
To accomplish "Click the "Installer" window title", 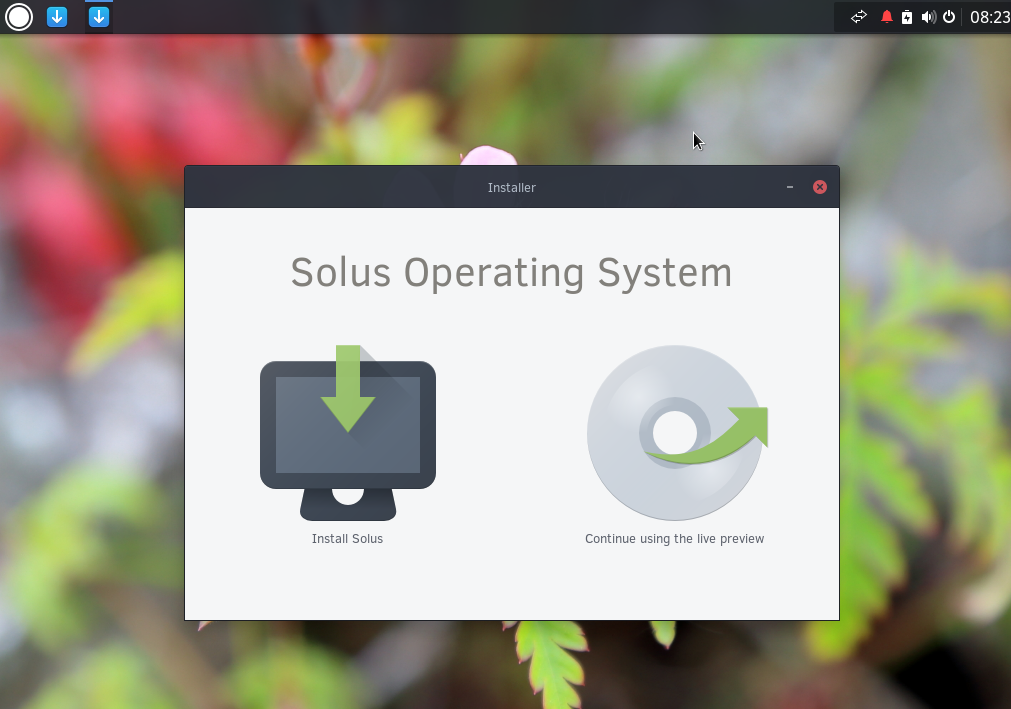I will (x=512, y=188).
